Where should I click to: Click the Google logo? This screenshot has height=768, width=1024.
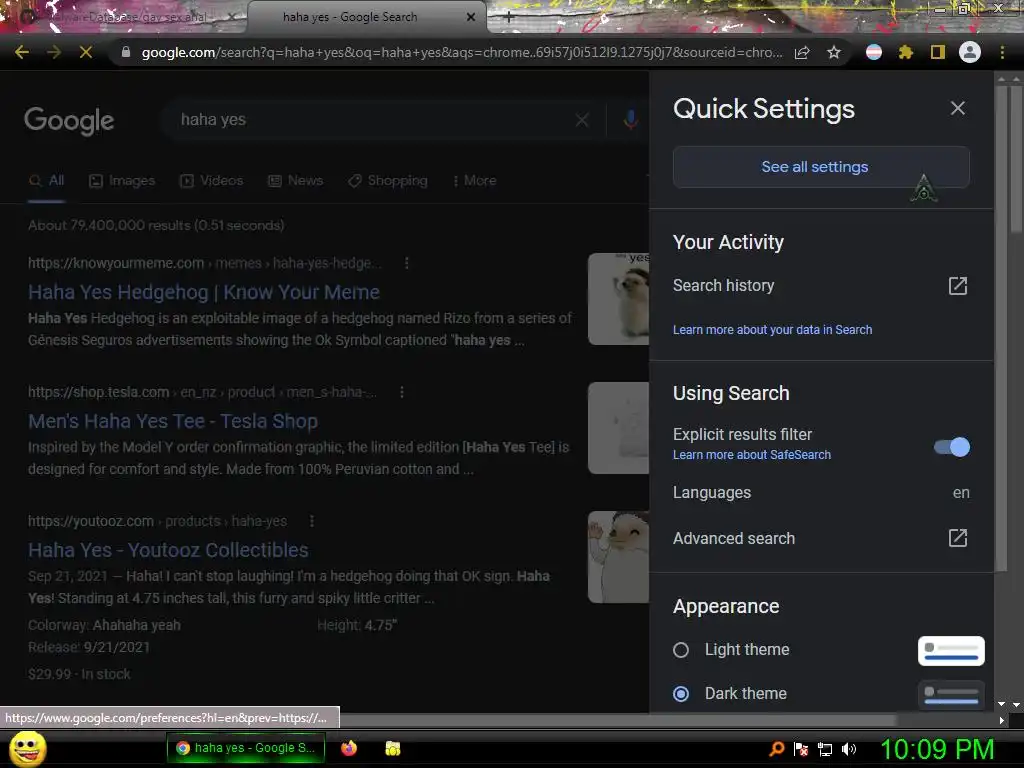tap(69, 120)
